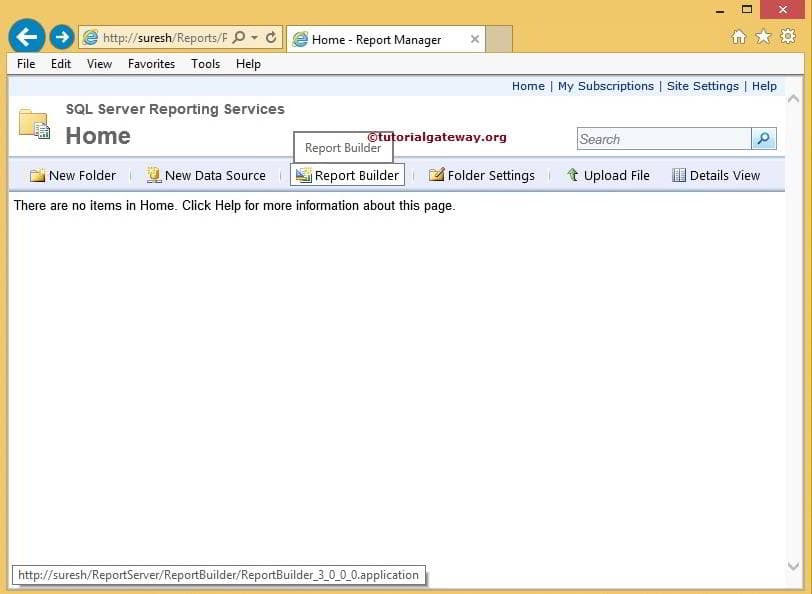The height and width of the screenshot is (594, 812).
Task: Open the Tools menu
Action: pos(205,63)
